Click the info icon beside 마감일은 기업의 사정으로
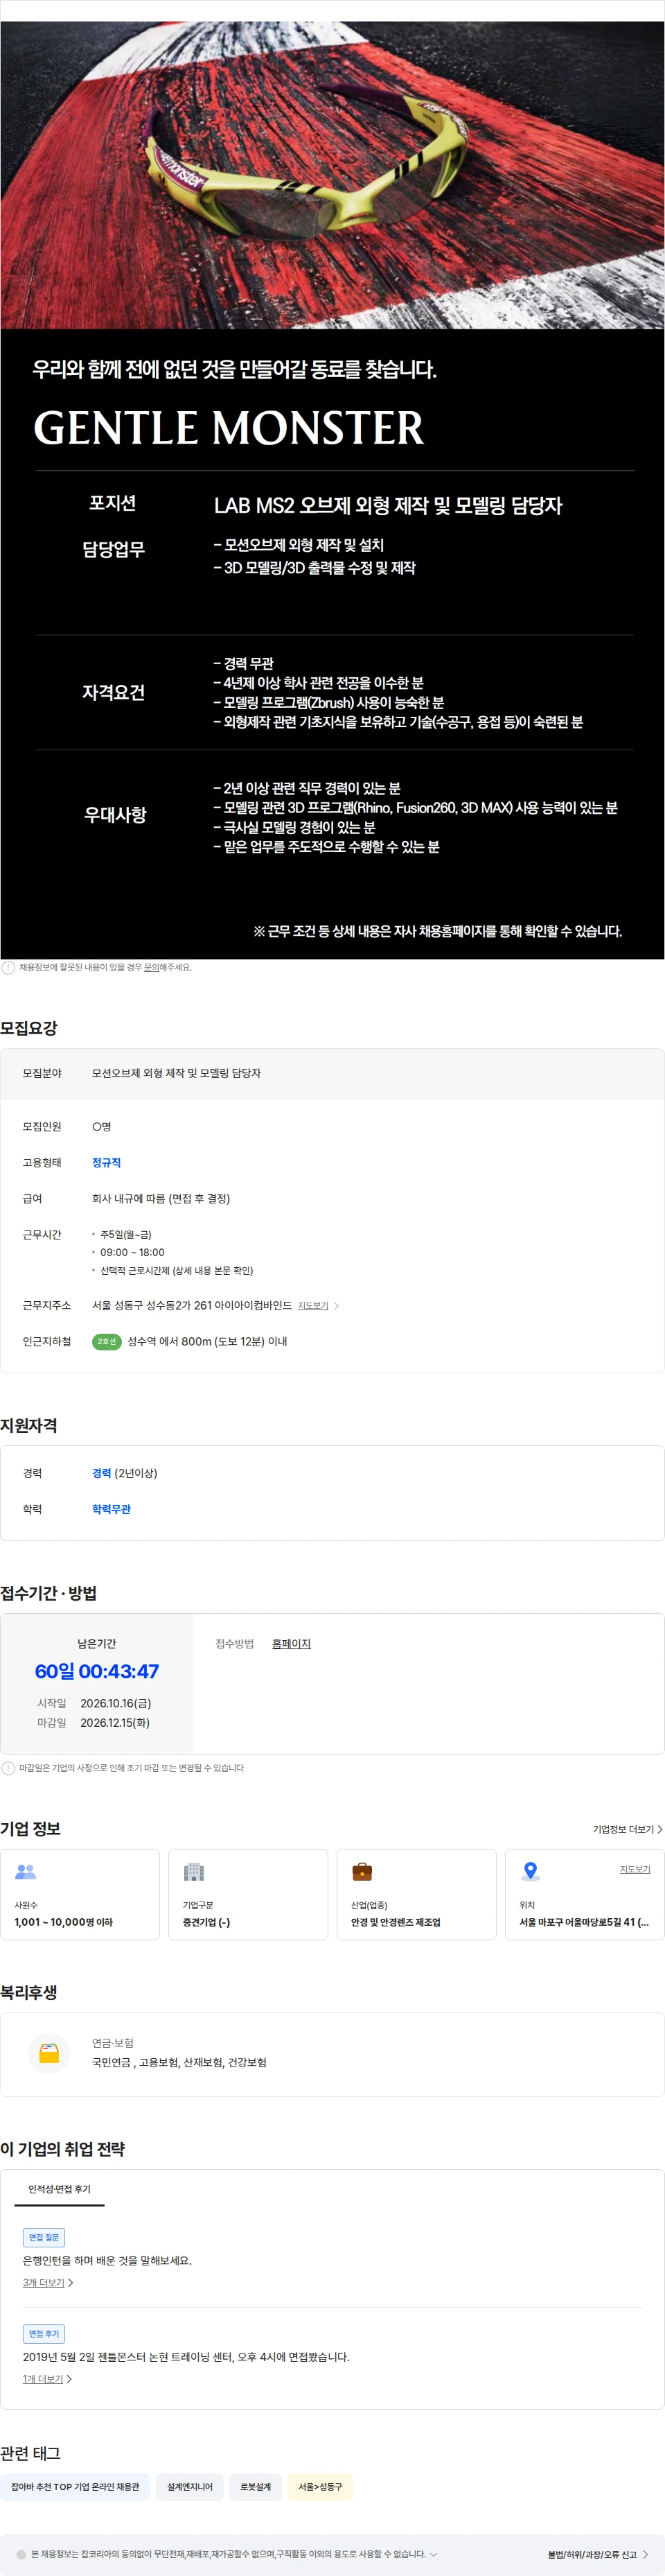665x2576 pixels. coord(8,1768)
